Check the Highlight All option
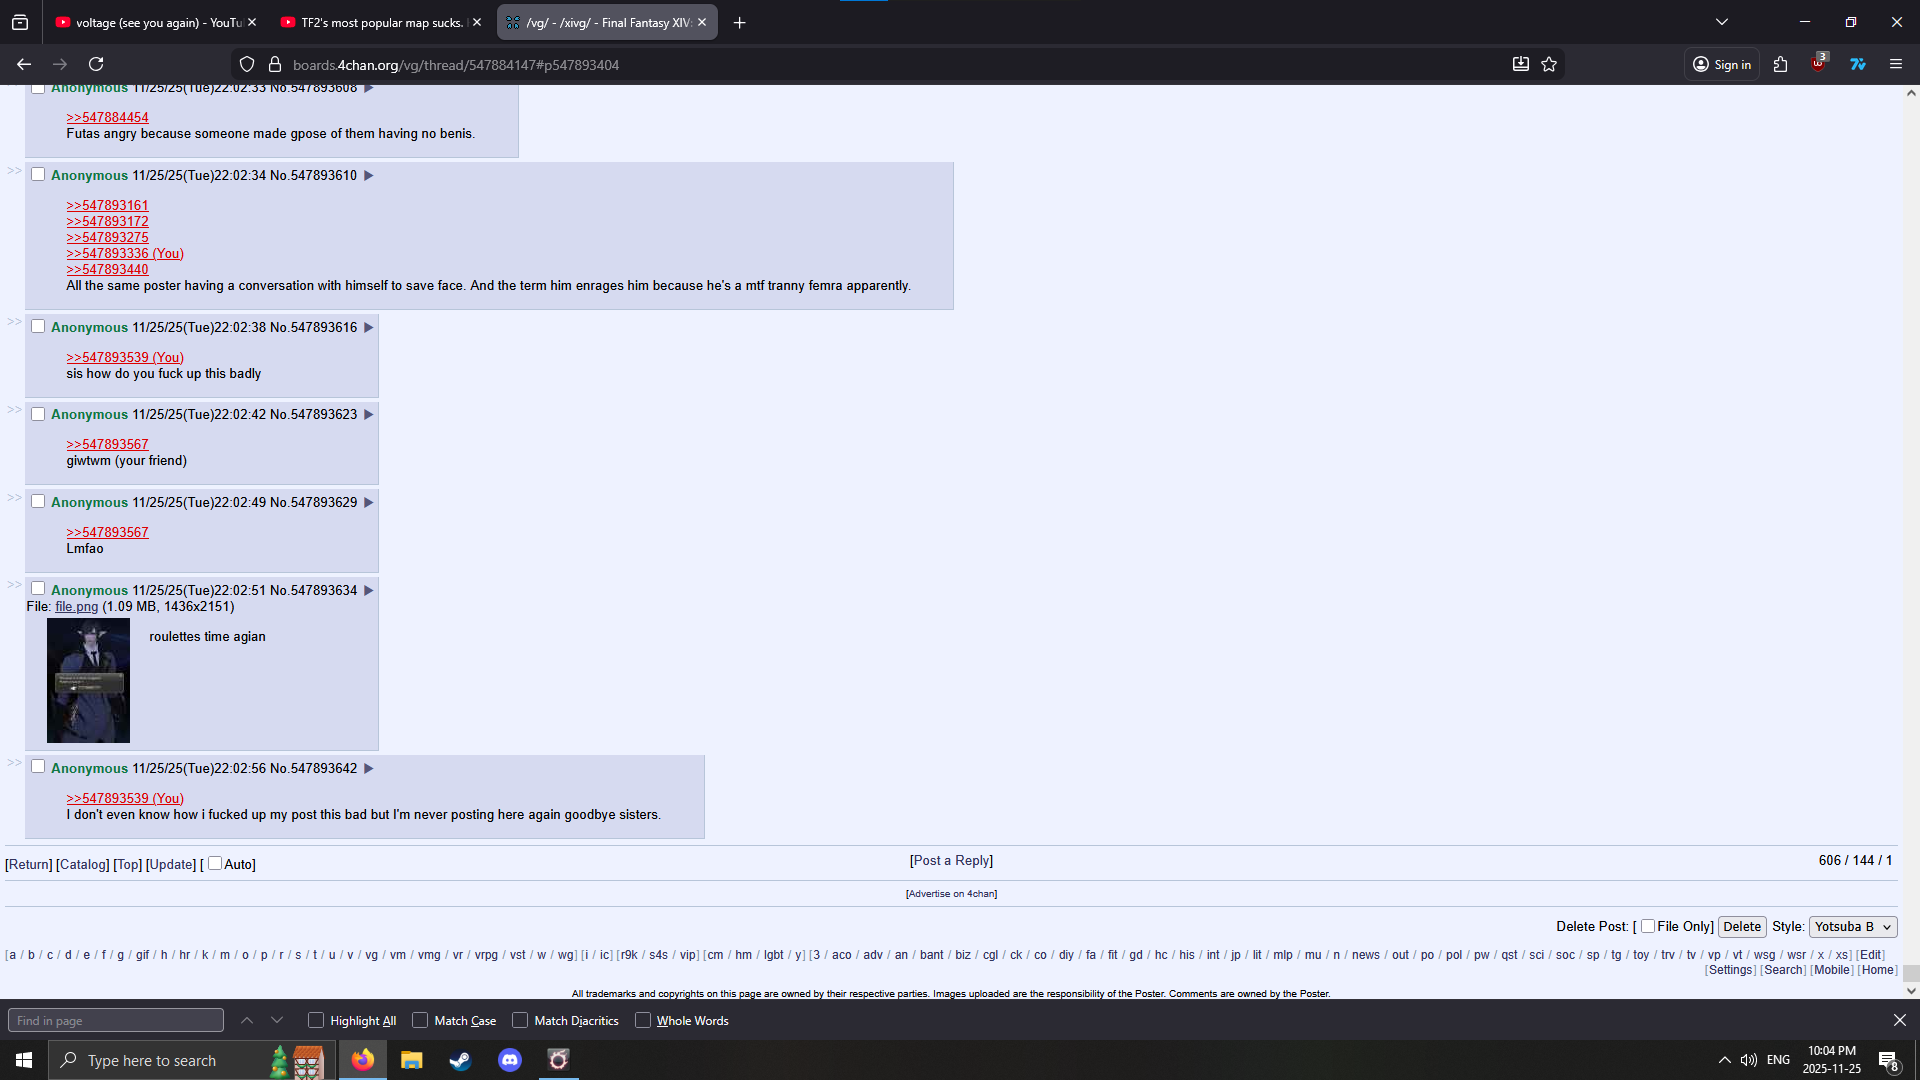 point(316,1020)
